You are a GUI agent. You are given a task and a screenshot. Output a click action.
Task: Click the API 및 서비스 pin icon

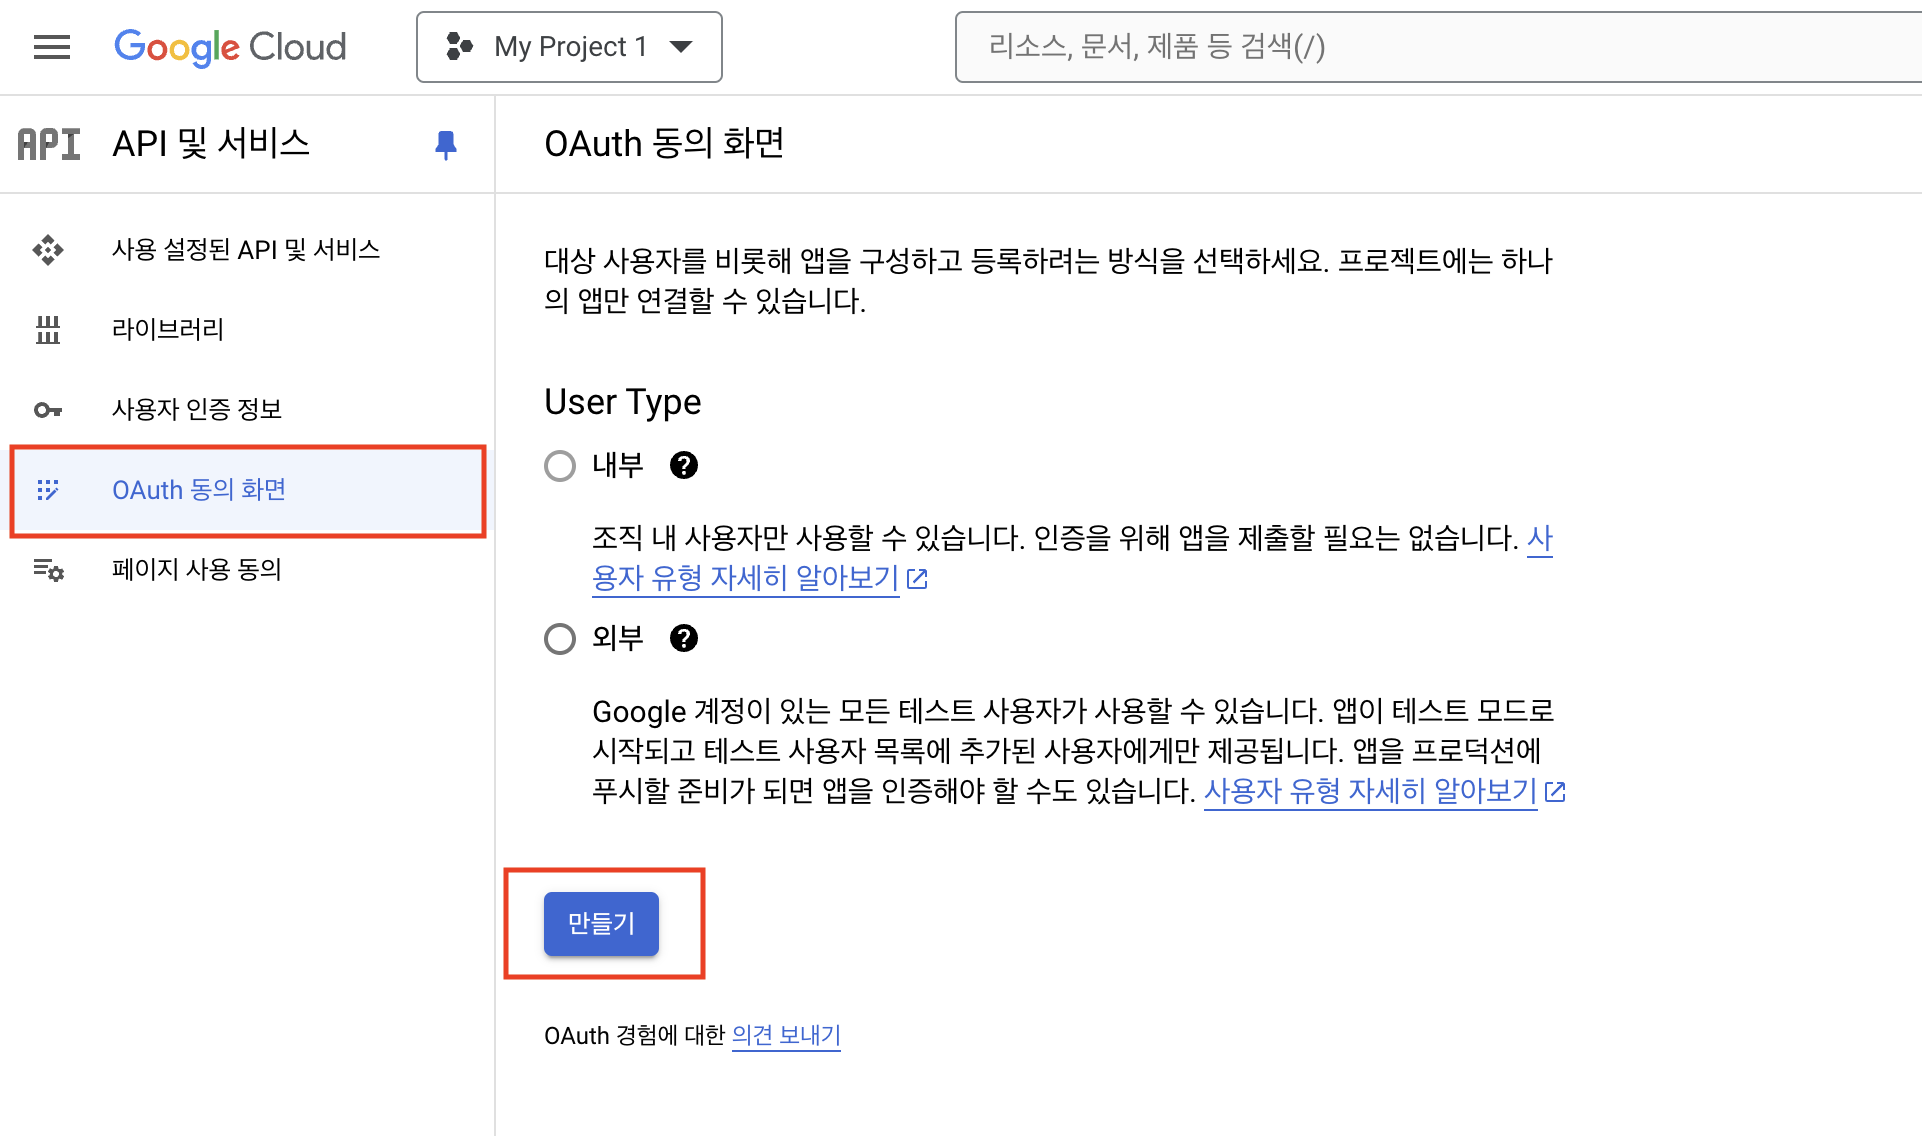pos(446,145)
